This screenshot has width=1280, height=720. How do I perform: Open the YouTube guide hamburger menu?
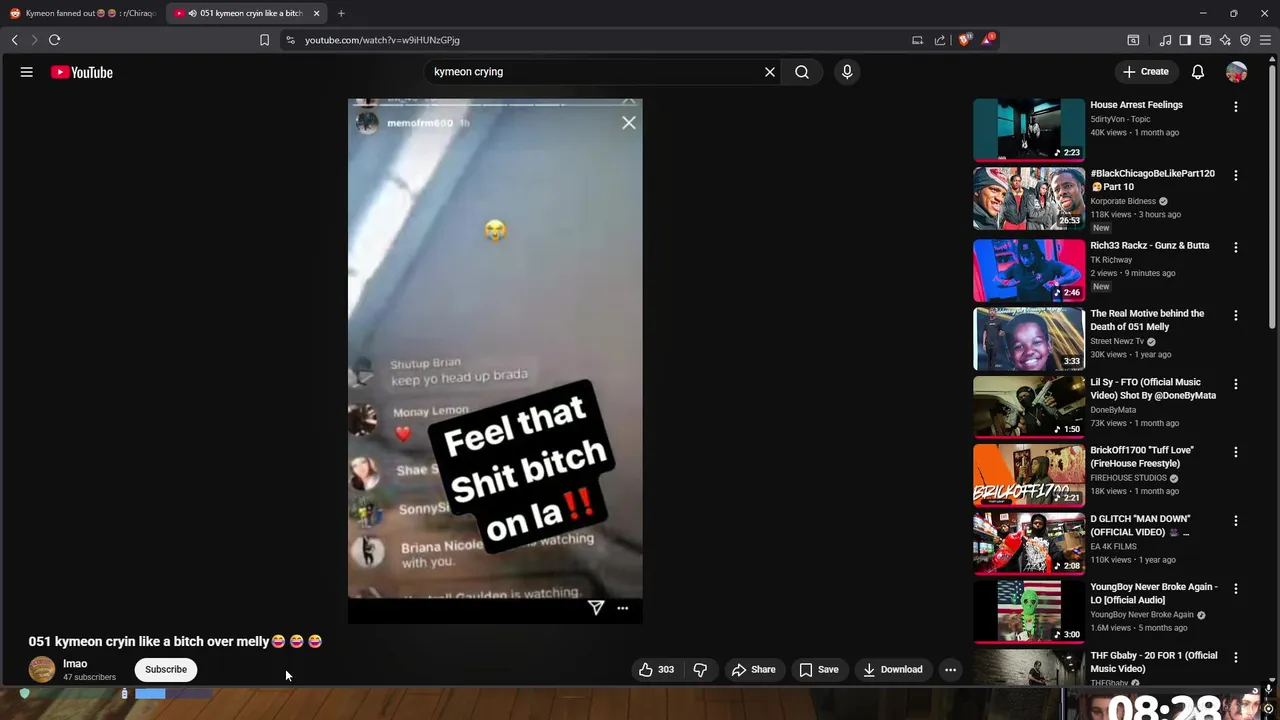pyautogui.click(x=27, y=72)
